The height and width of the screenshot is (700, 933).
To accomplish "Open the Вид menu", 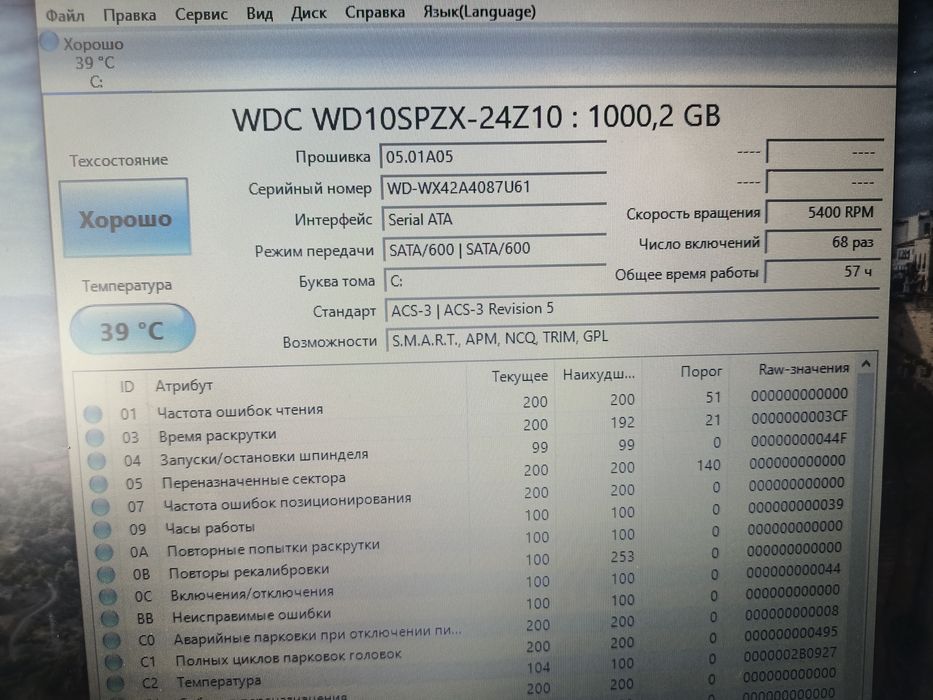I will click(259, 13).
